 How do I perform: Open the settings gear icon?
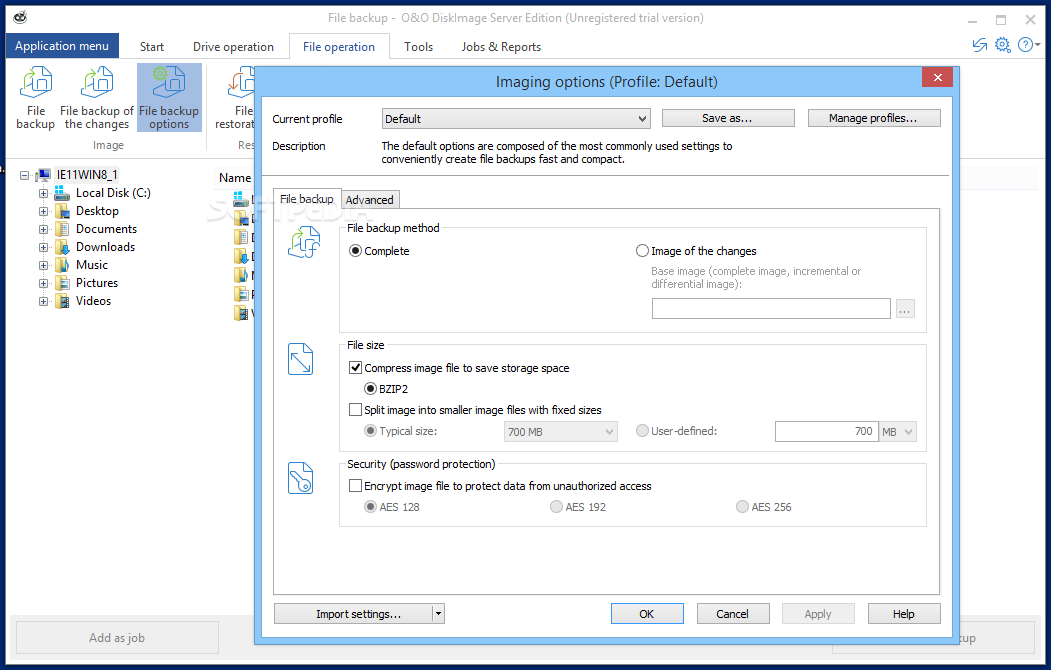(x=1003, y=45)
